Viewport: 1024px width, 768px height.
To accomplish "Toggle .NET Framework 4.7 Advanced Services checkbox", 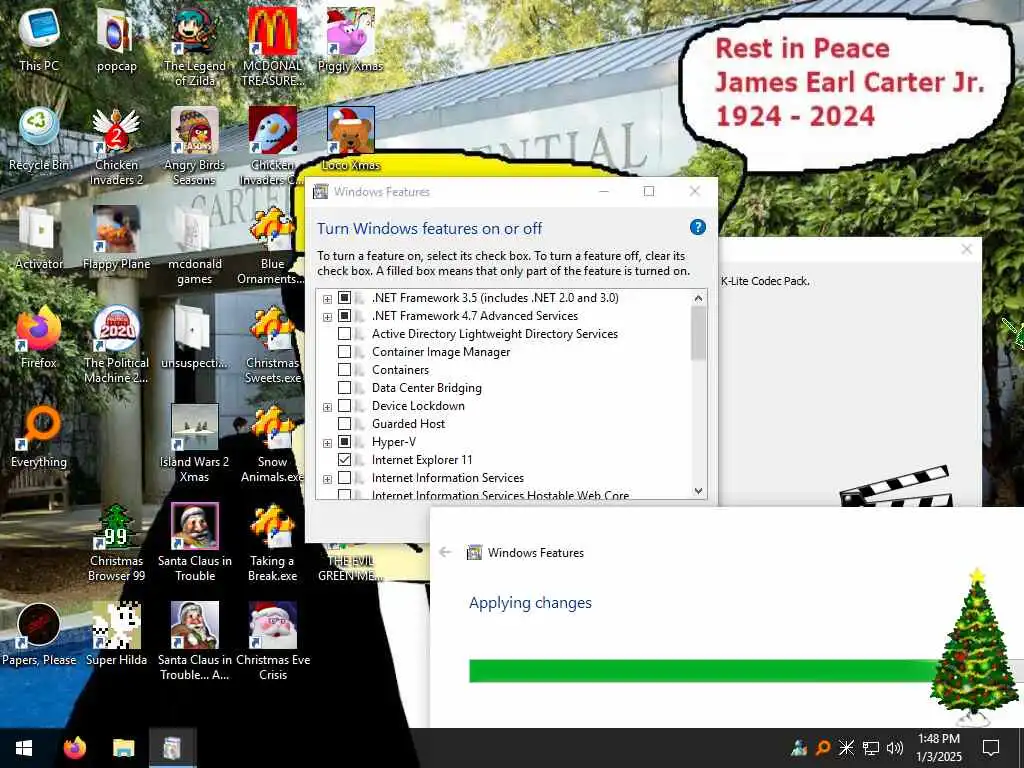I will 344,316.
